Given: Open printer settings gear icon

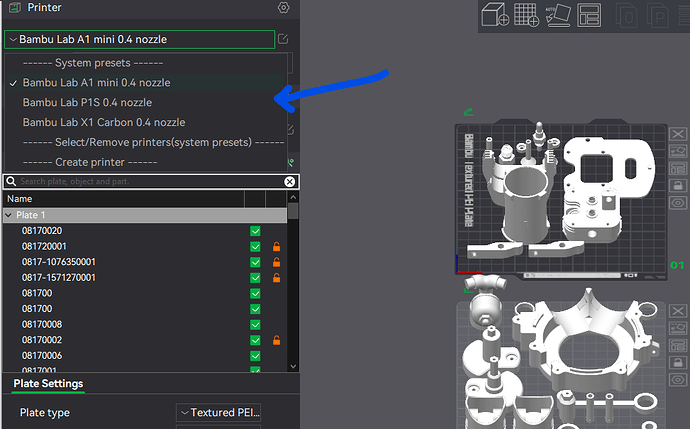Looking at the screenshot, I should (x=284, y=7).
